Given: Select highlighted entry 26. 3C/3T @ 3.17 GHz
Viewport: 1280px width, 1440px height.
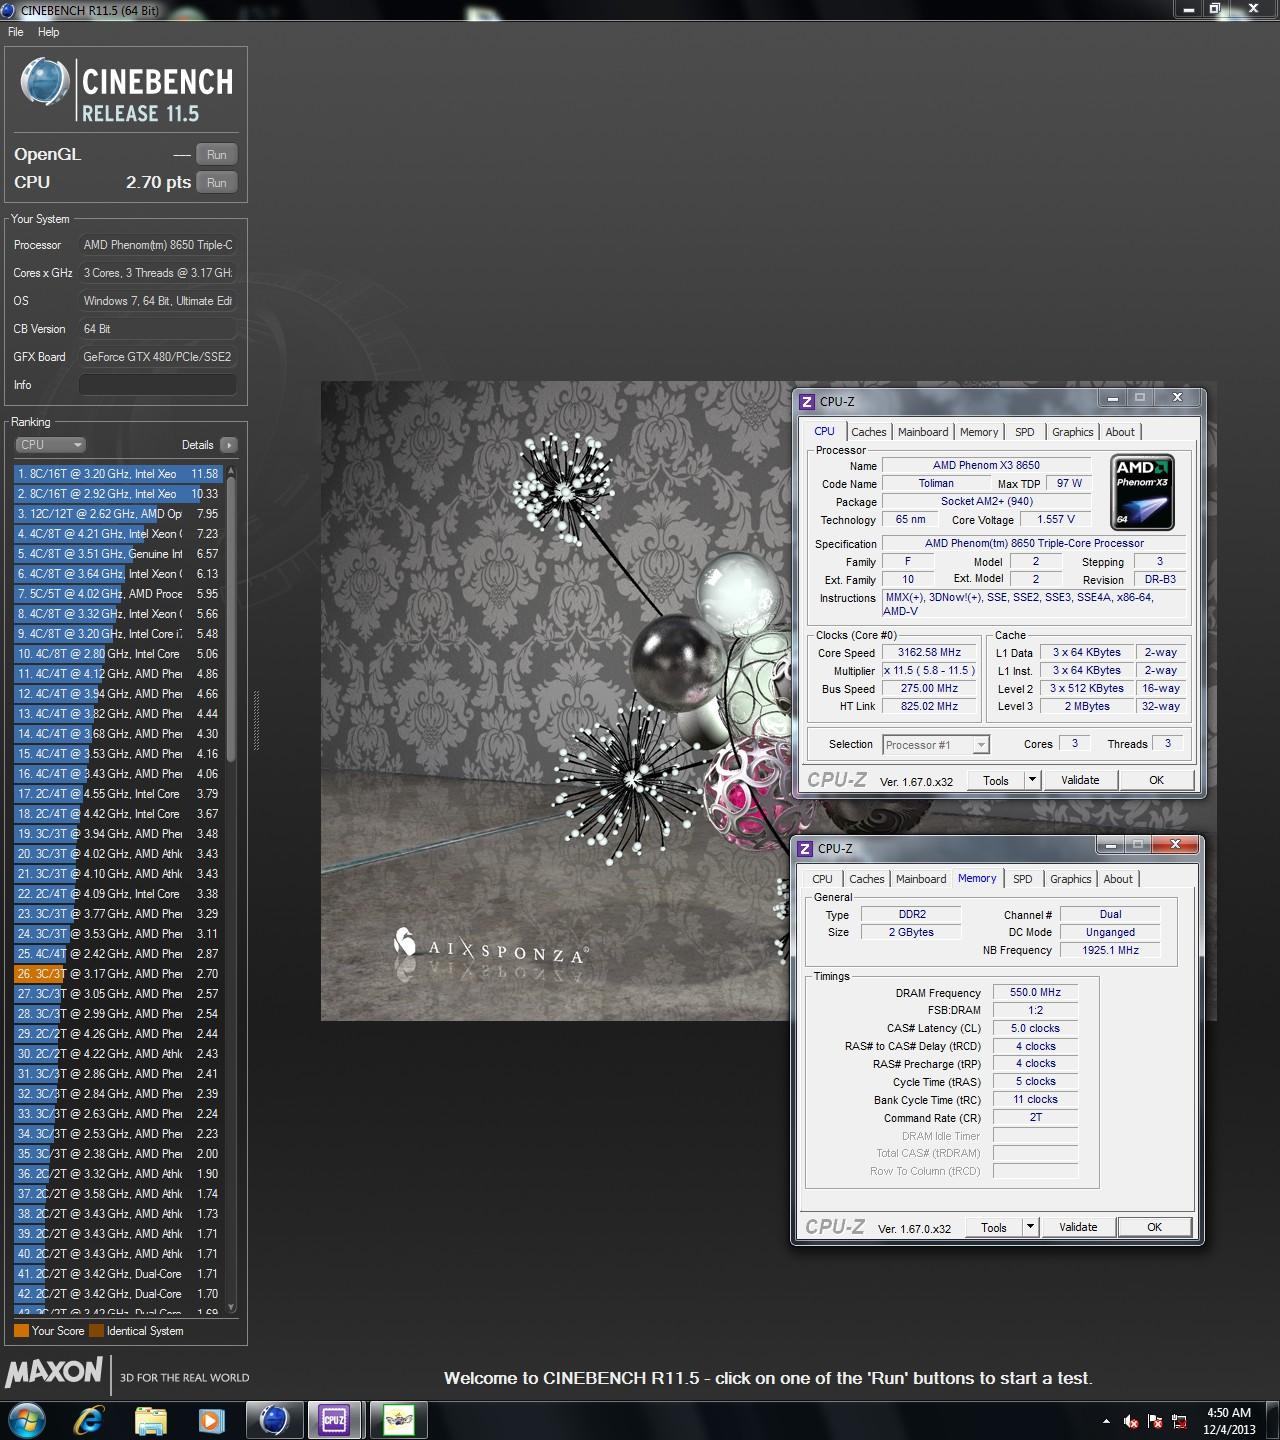Looking at the screenshot, I should coord(118,974).
